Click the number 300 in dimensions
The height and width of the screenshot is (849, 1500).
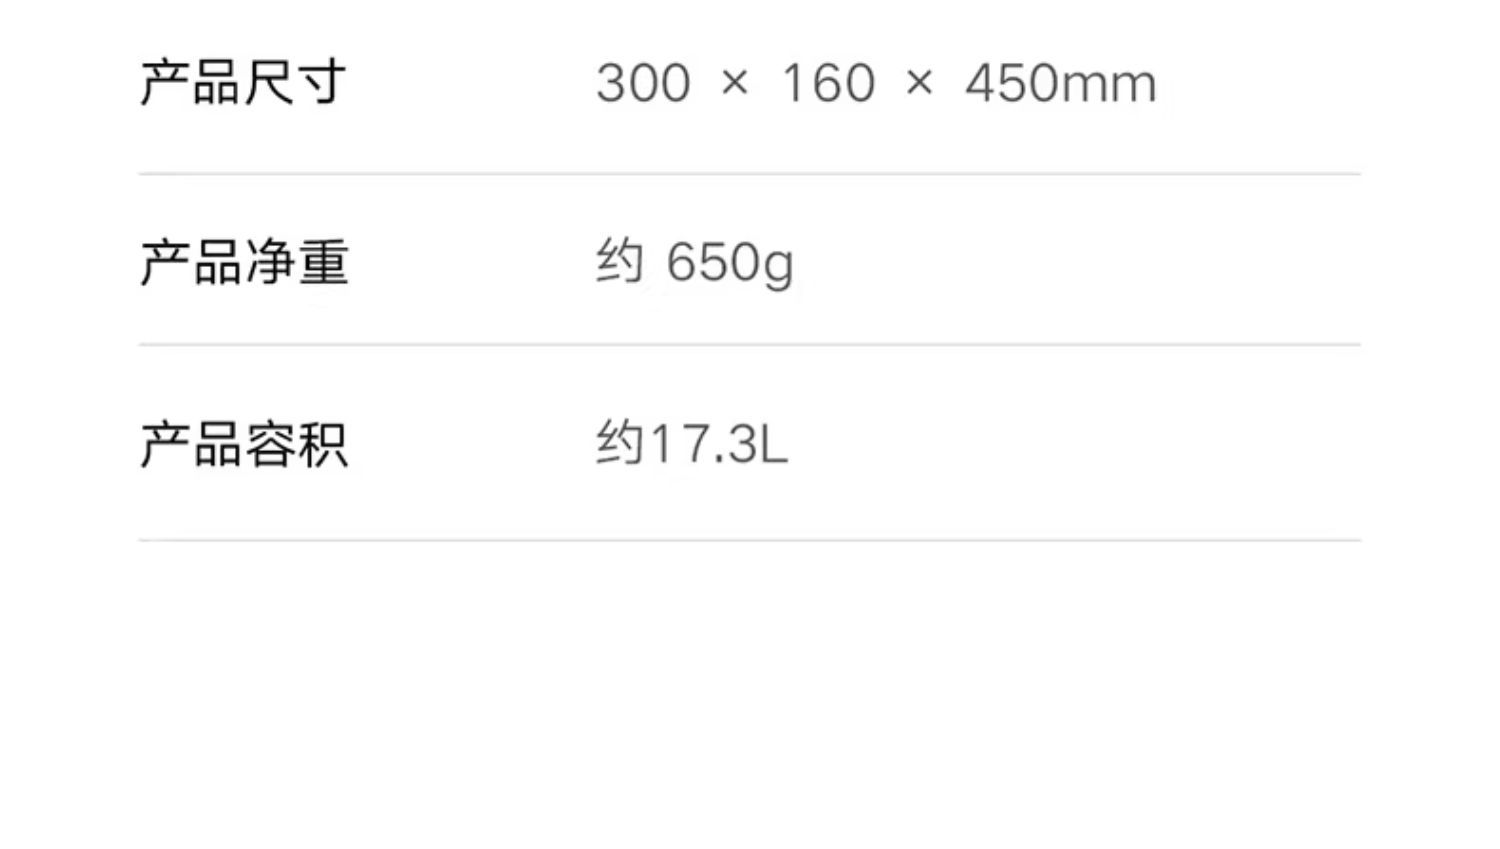[x=643, y=83]
